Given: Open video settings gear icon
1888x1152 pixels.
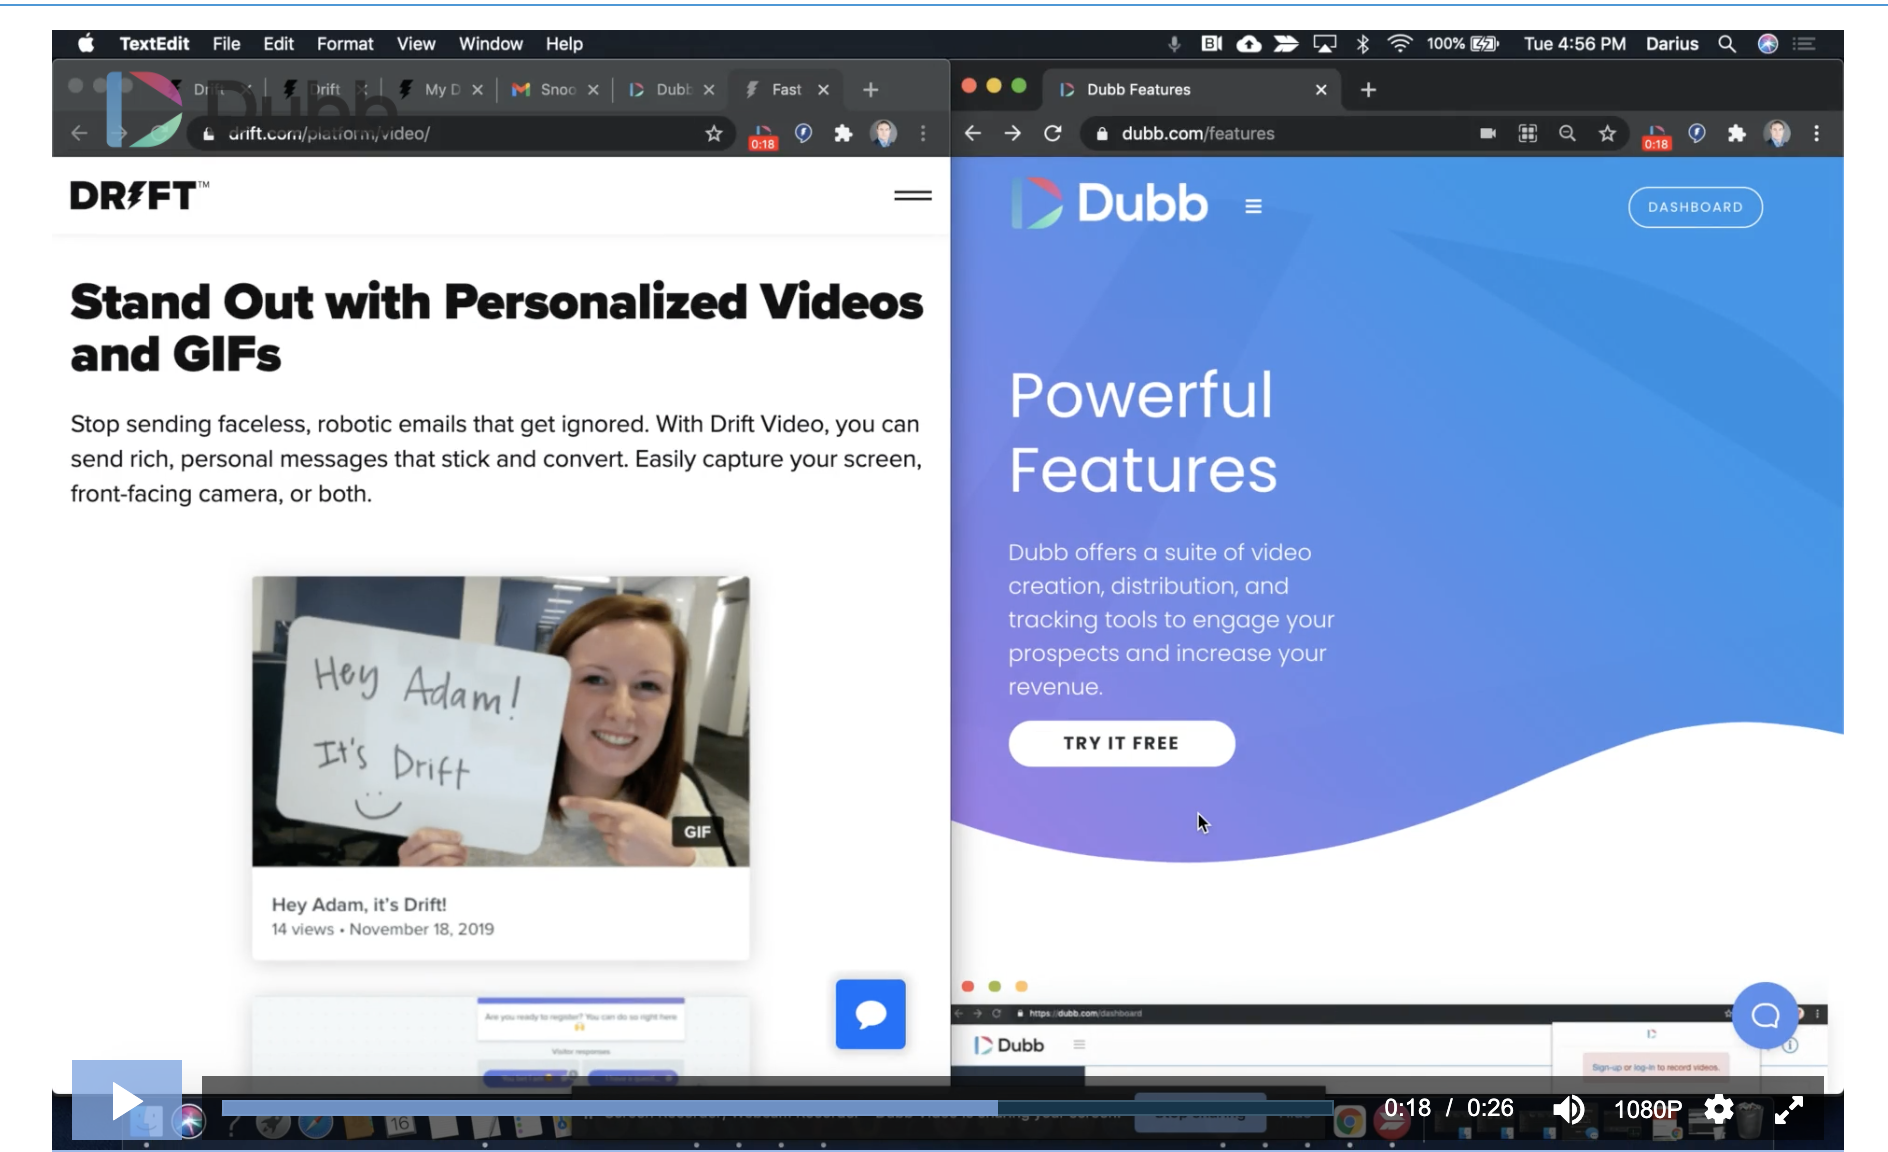Looking at the screenshot, I should click(1718, 1108).
